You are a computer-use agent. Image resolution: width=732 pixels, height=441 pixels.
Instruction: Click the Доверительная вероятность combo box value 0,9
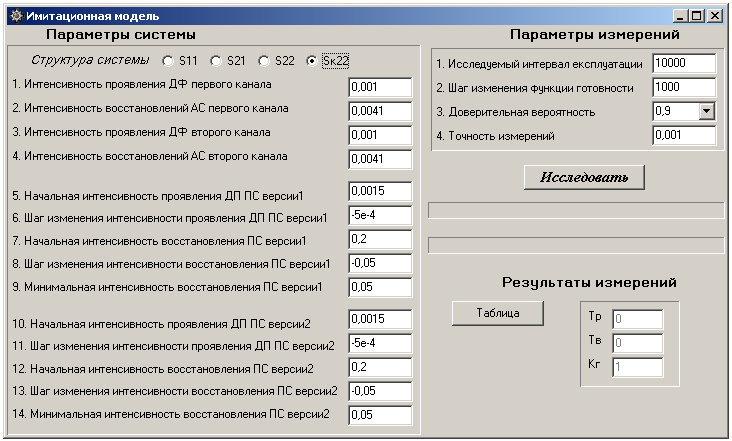tap(676, 111)
